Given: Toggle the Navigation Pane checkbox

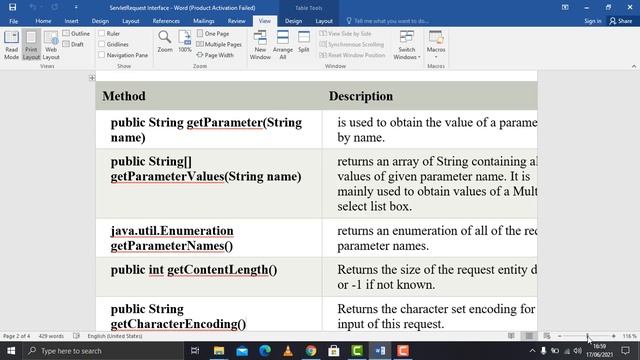Looking at the screenshot, I should click(102, 55).
